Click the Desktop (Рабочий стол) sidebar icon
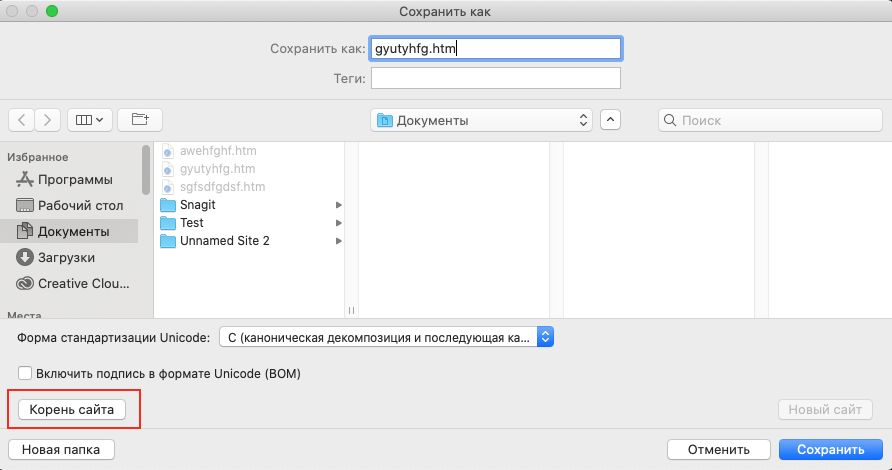This screenshot has width=892, height=470. 25,205
